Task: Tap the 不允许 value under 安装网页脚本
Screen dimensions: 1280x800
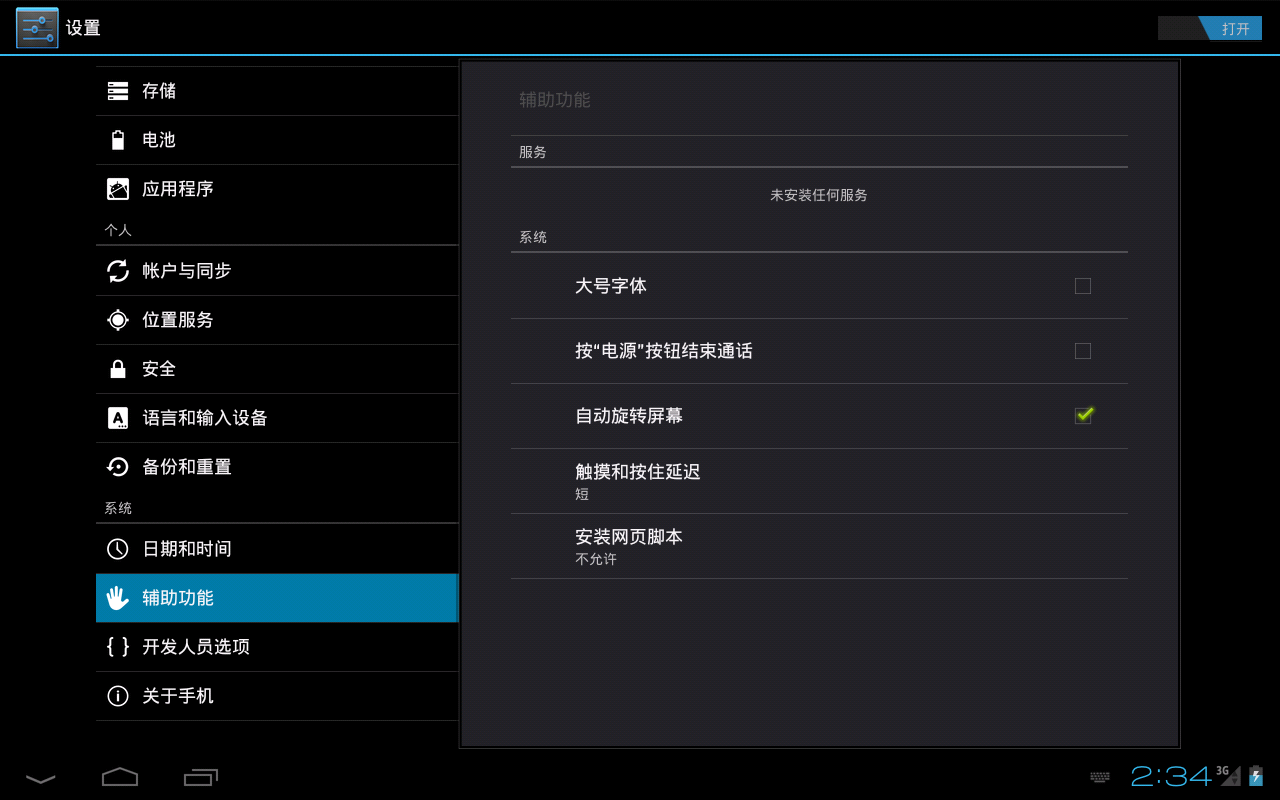Action: pyautogui.click(x=596, y=559)
